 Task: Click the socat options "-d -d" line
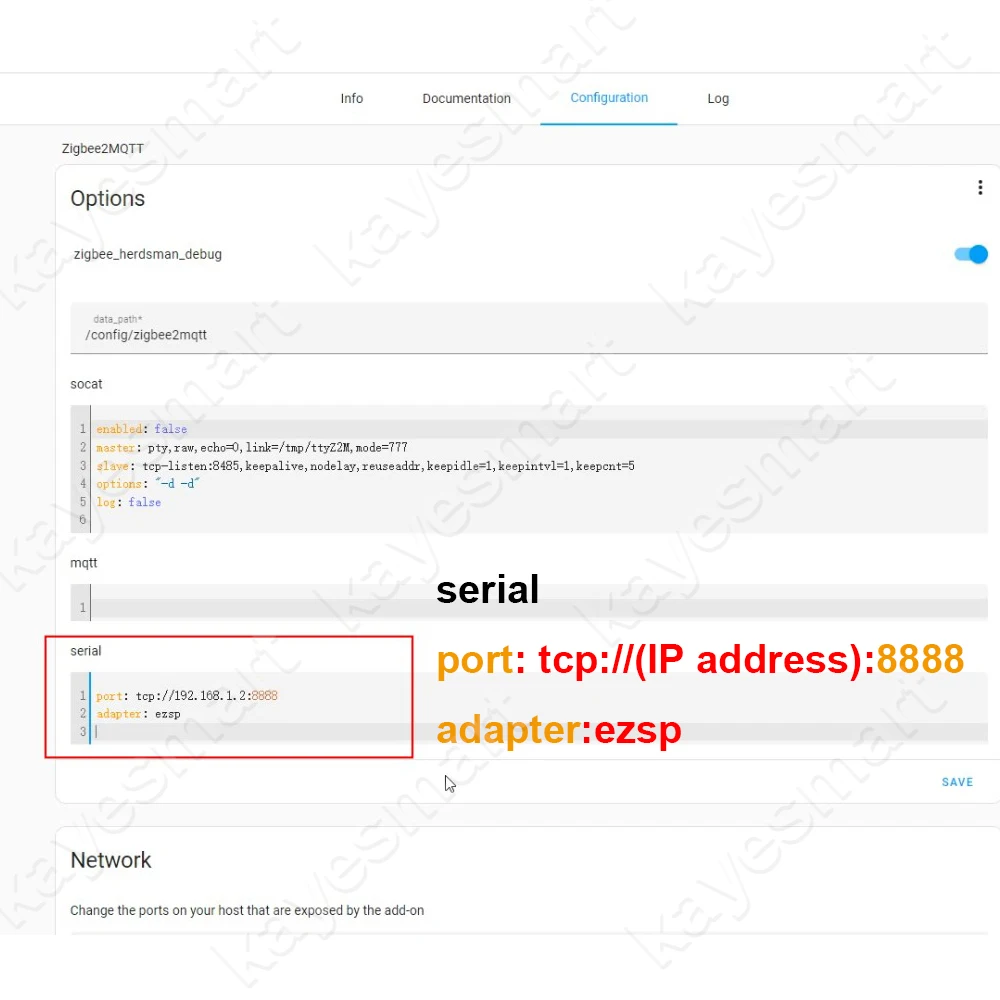(148, 484)
